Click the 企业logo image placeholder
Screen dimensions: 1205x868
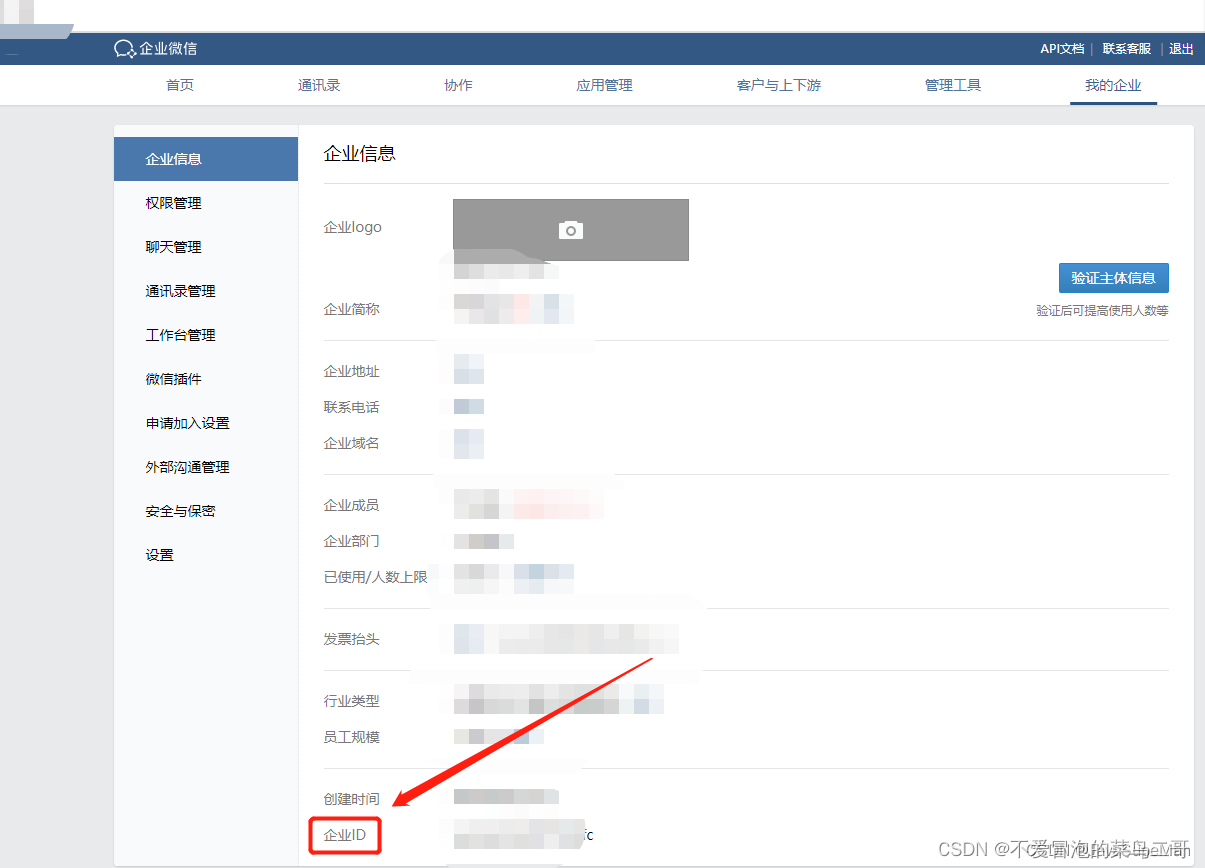pos(571,230)
